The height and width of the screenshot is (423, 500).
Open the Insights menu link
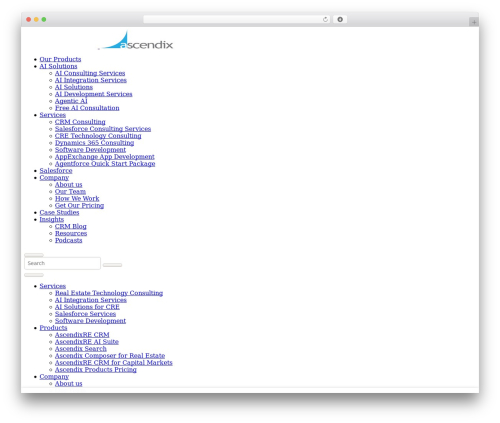(x=52, y=220)
